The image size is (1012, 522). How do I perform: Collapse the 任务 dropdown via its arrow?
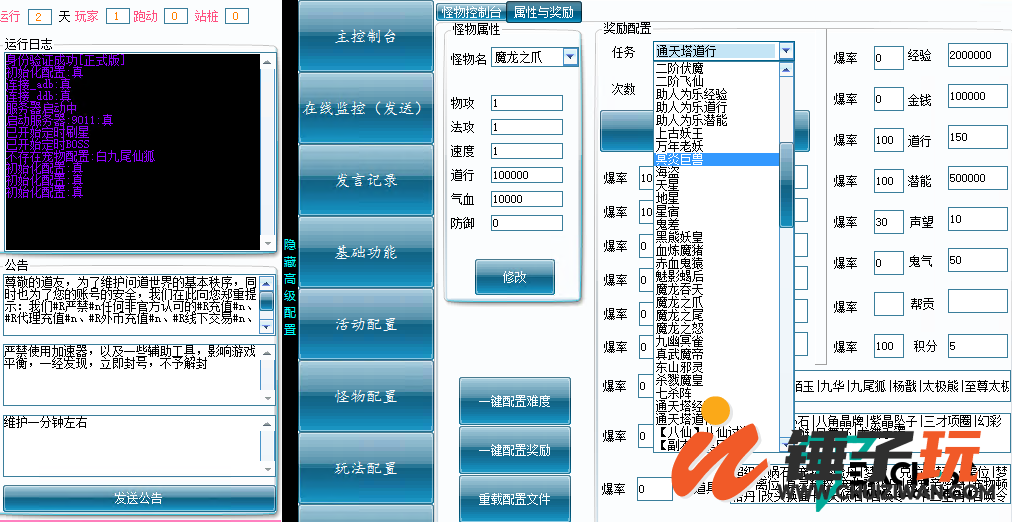pyautogui.click(x=786, y=51)
